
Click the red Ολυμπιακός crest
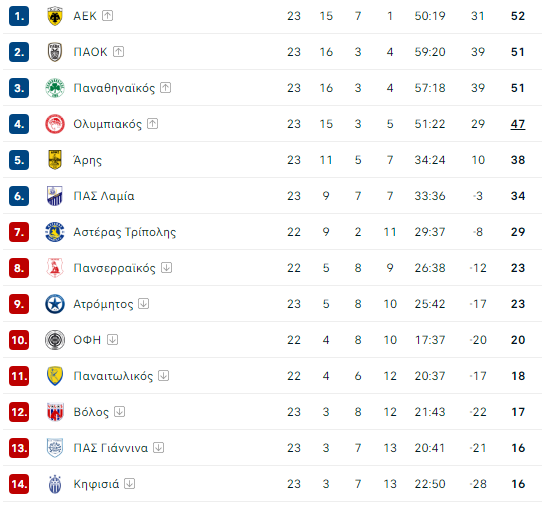tap(55, 124)
